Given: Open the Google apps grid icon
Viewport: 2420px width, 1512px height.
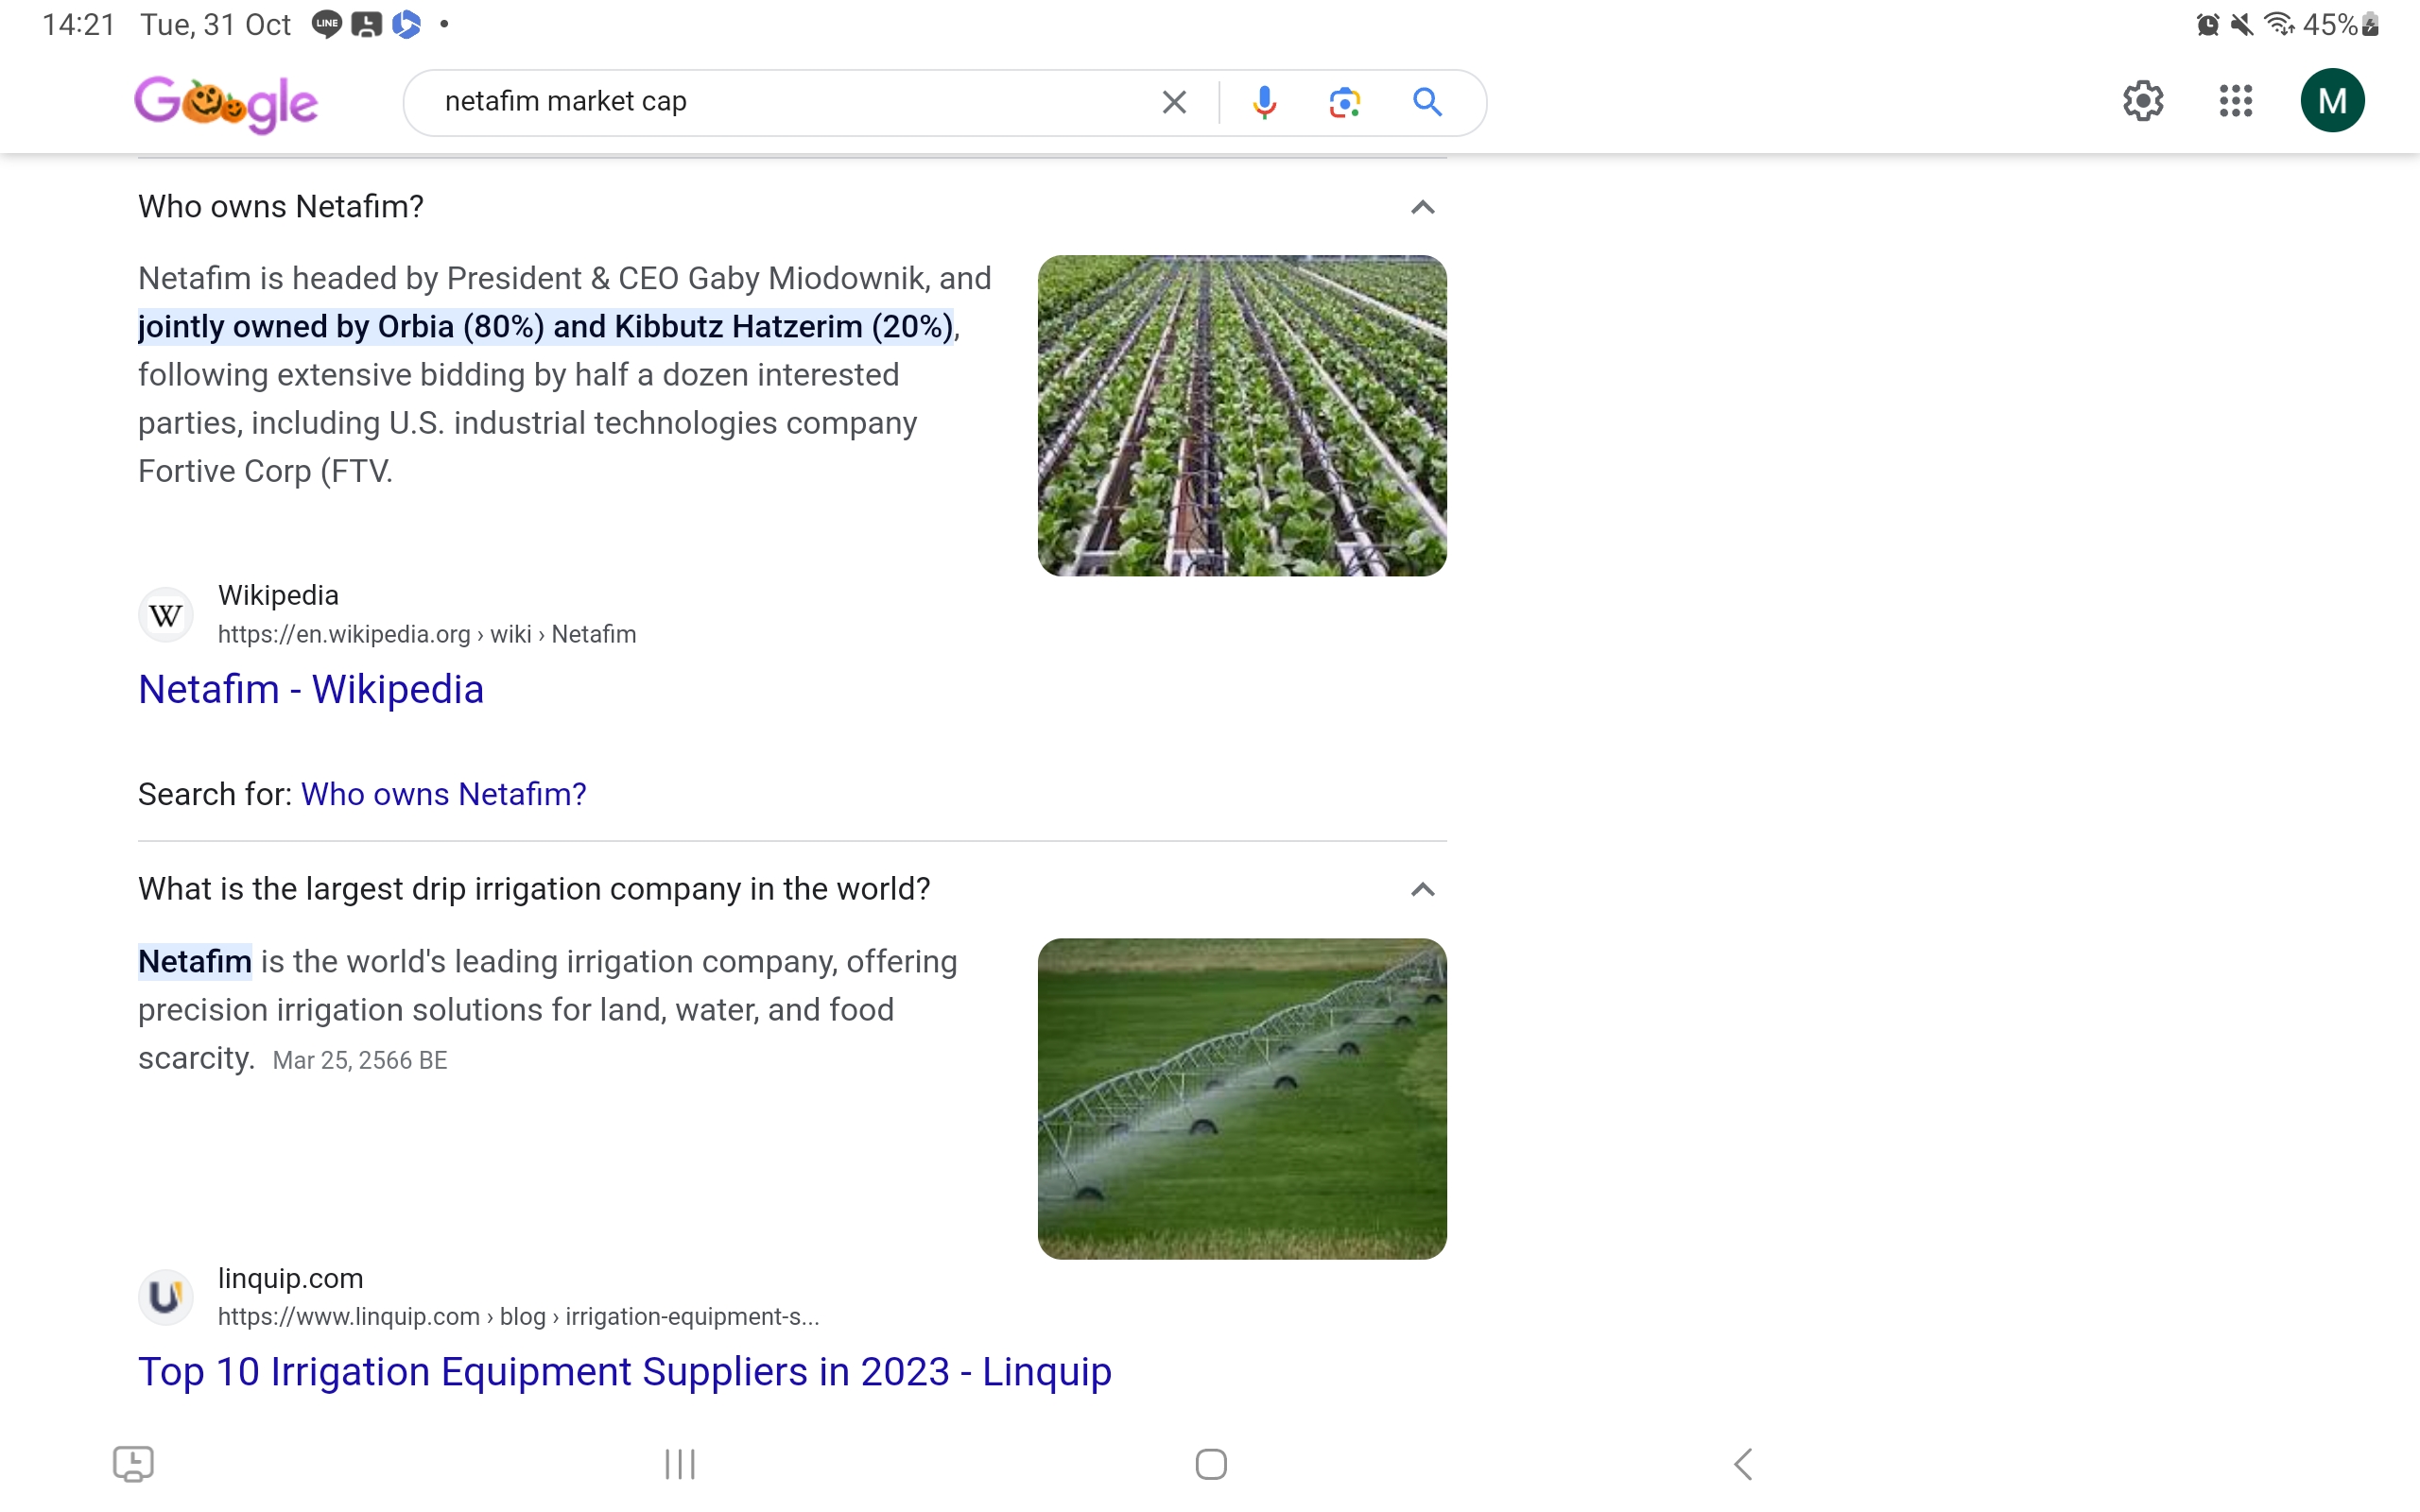Looking at the screenshot, I should [x=2235, y=101].
